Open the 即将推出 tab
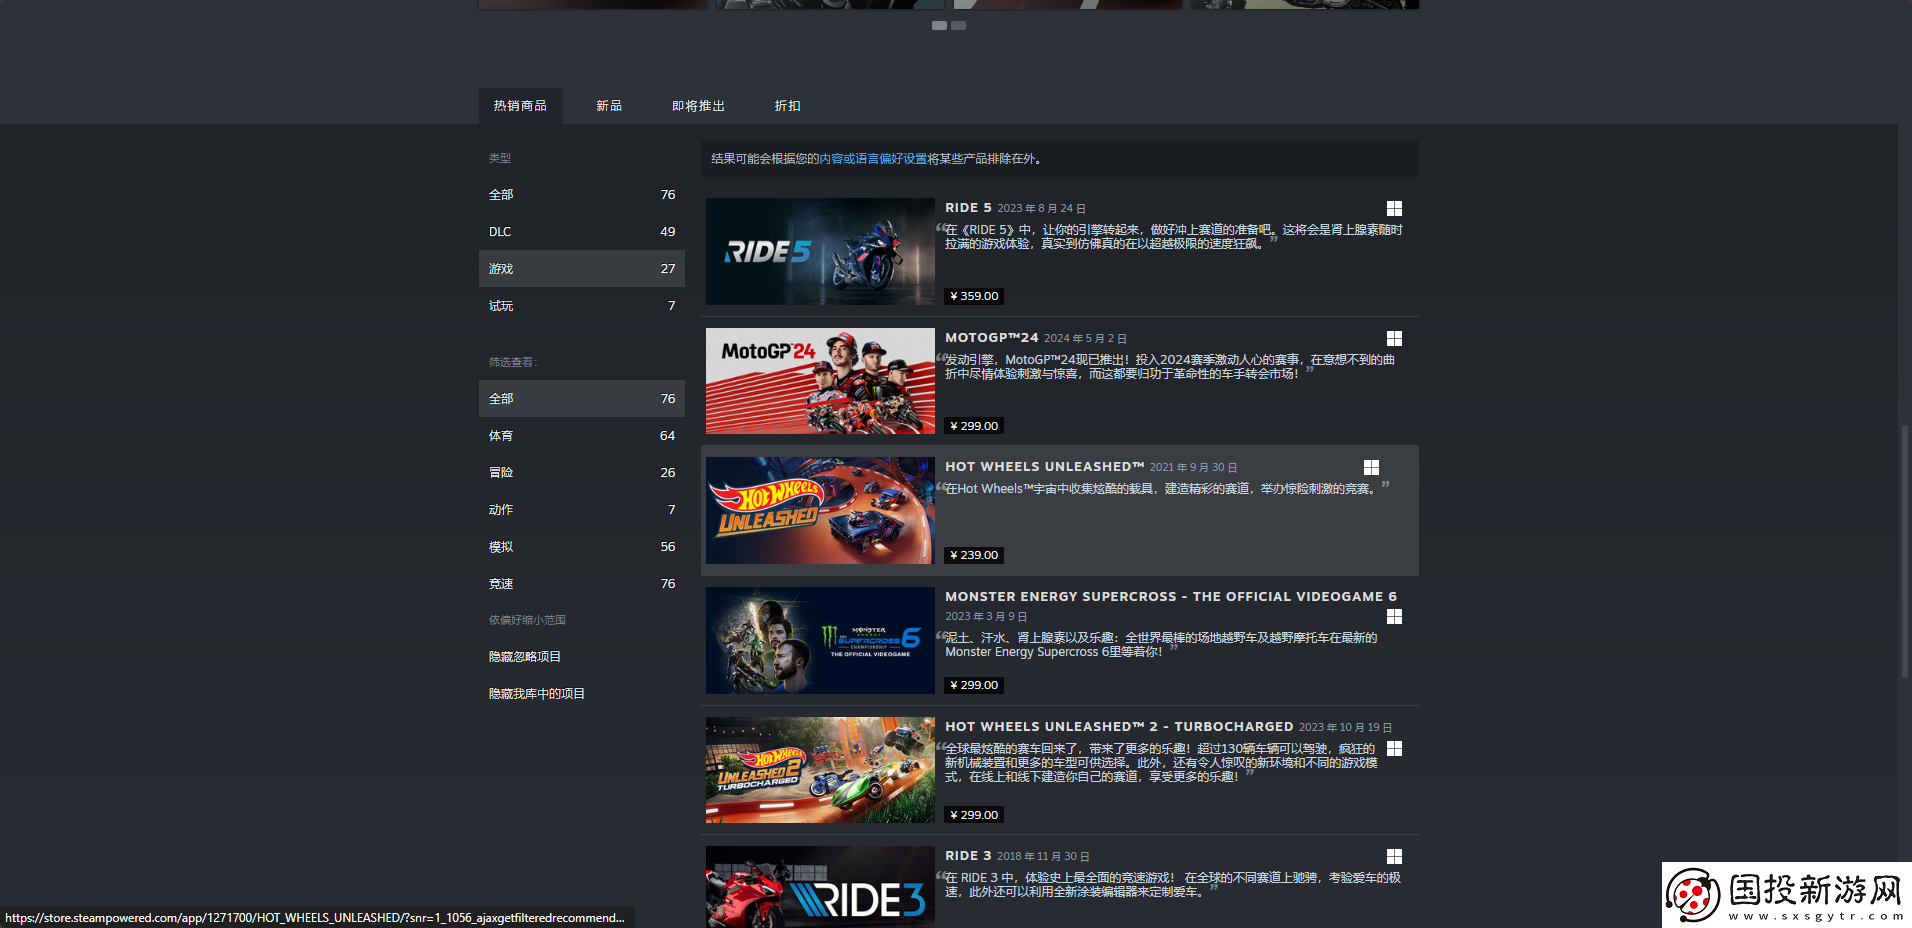This screenshot has width=1912, height=928. [698, 106]
